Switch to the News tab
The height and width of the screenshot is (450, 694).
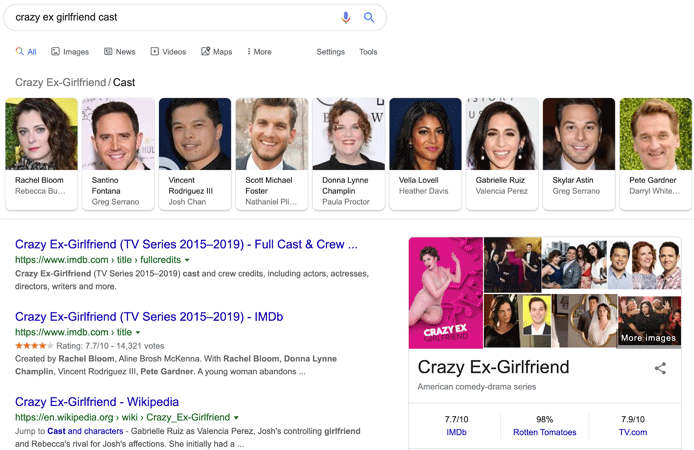point(120,52)
